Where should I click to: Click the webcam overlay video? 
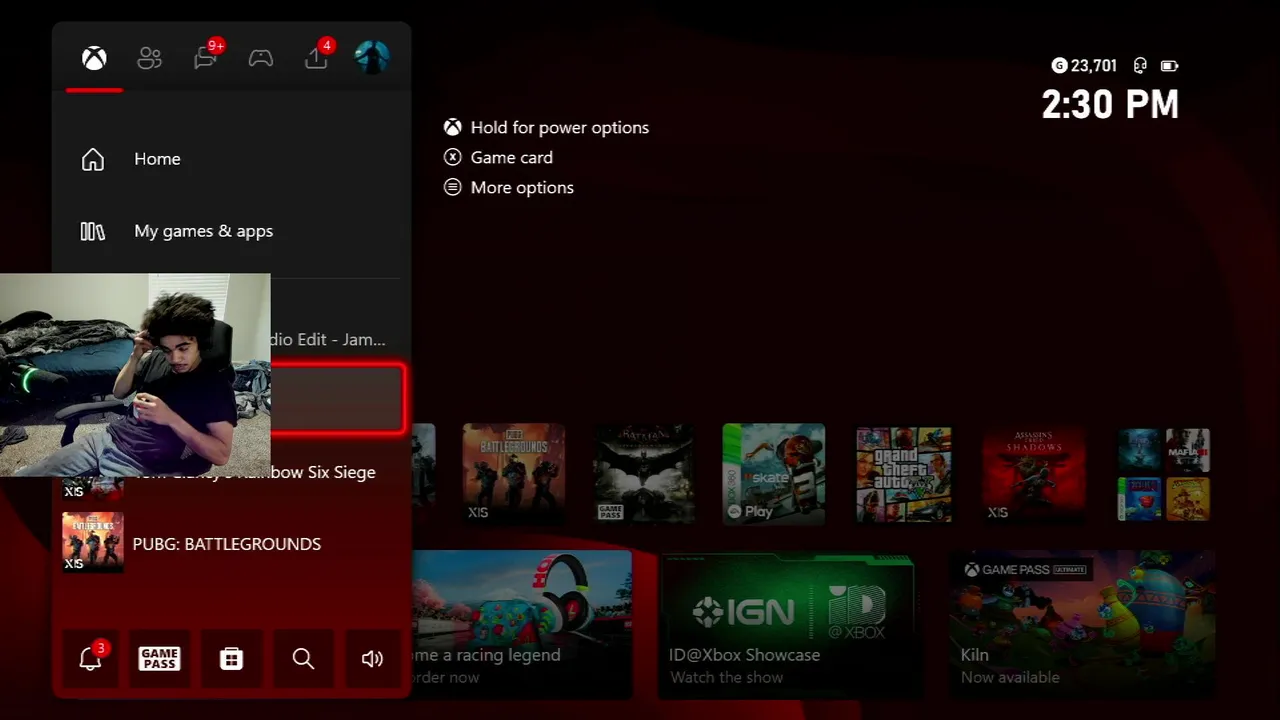pos(135,375)
